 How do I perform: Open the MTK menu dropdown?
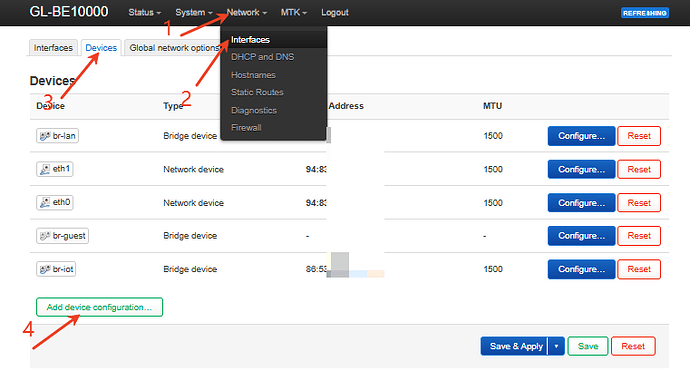click(x=294, y=13)
